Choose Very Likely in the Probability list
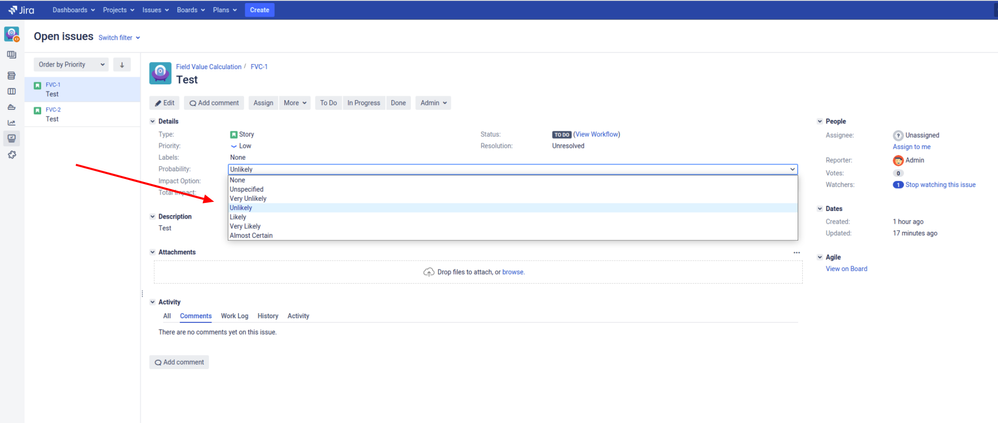 pos(512,226)
